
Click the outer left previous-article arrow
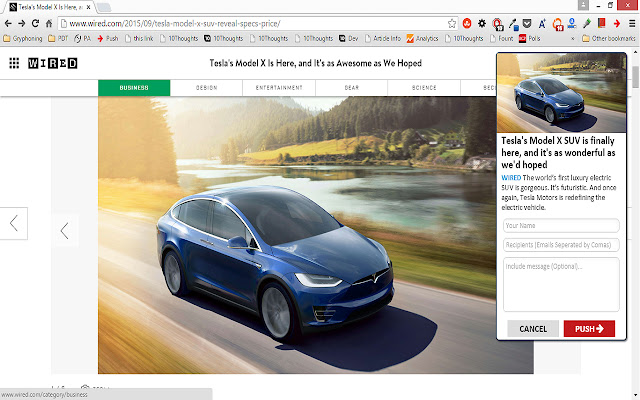pos(13,223)
